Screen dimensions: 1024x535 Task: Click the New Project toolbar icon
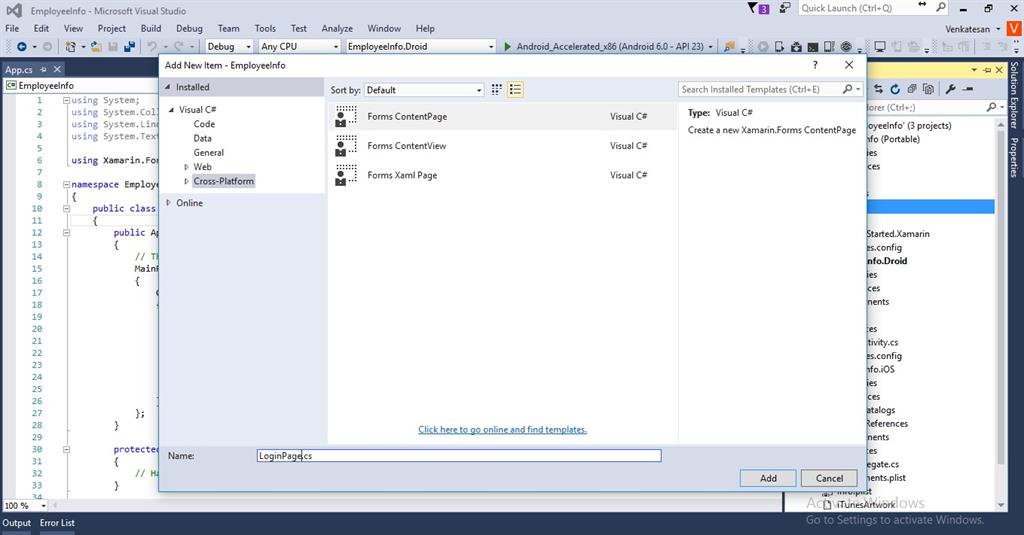click(70, 46)
